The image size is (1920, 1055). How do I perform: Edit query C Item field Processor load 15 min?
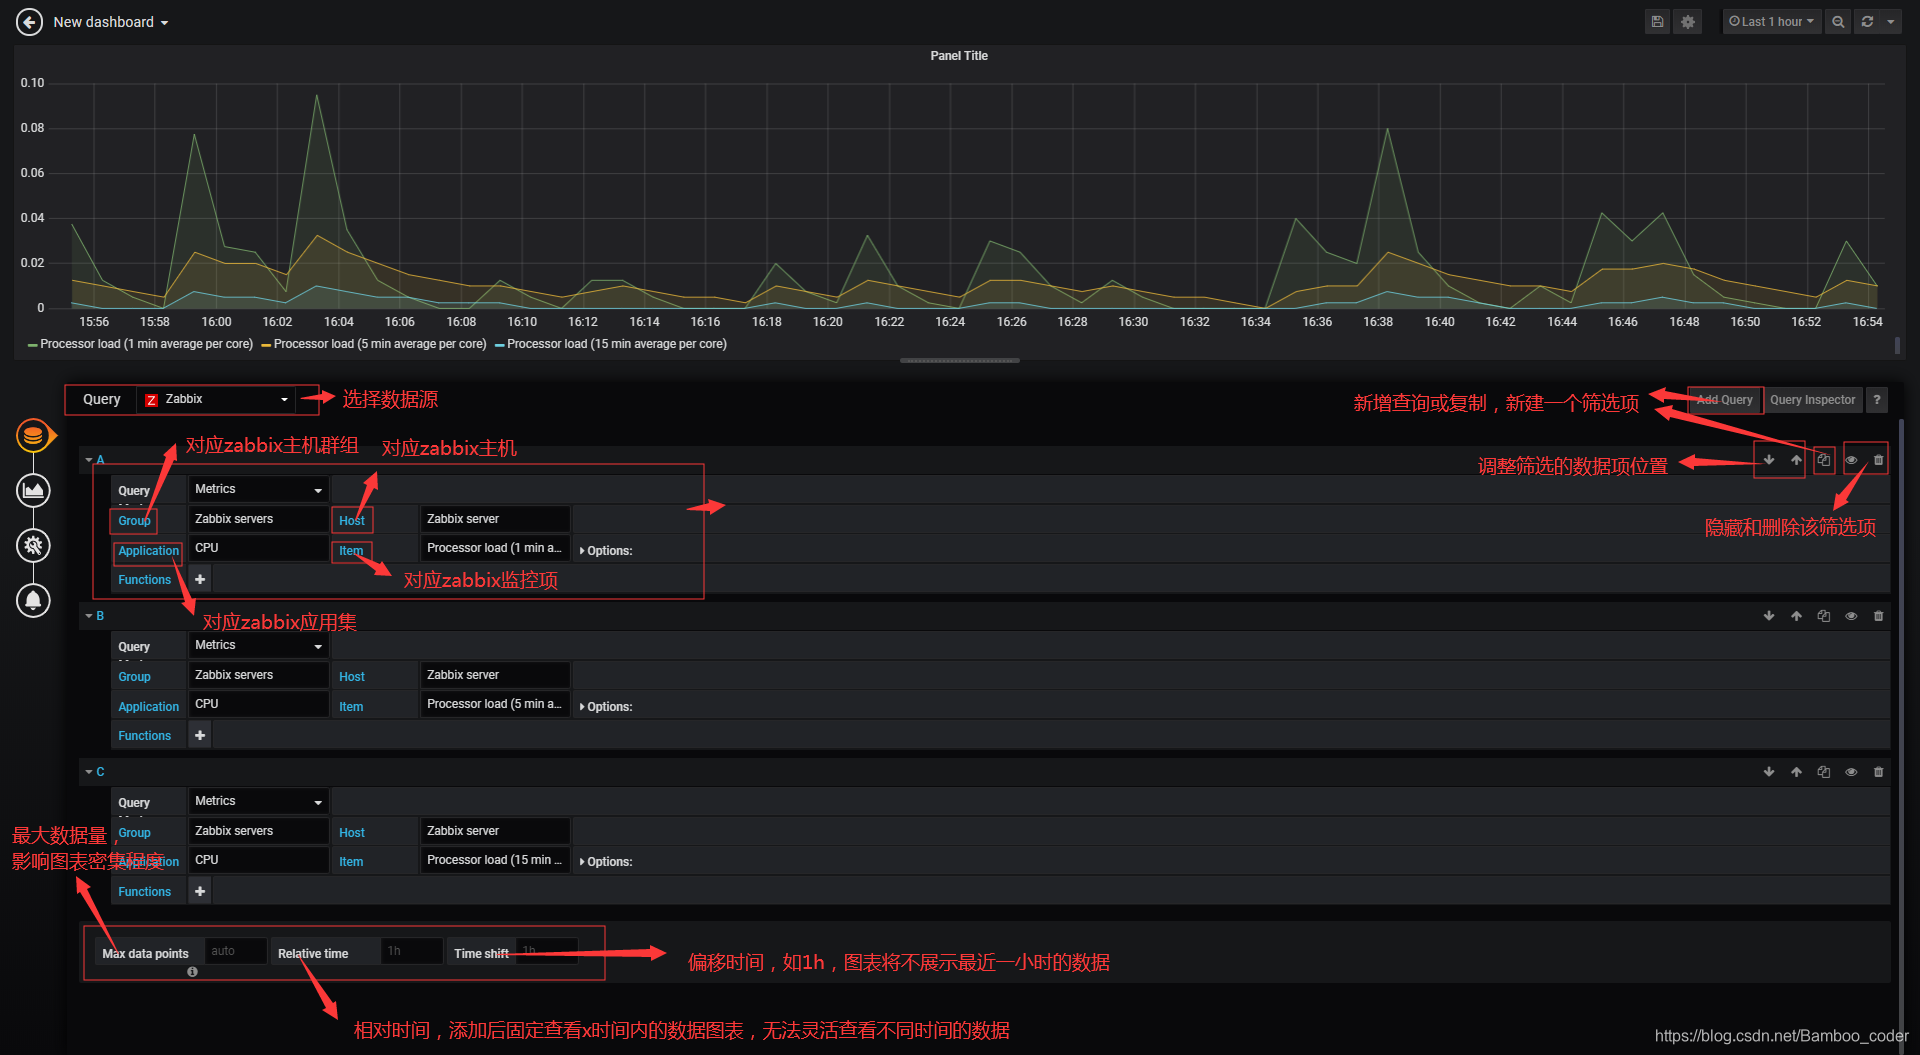[x=495, y=860]
